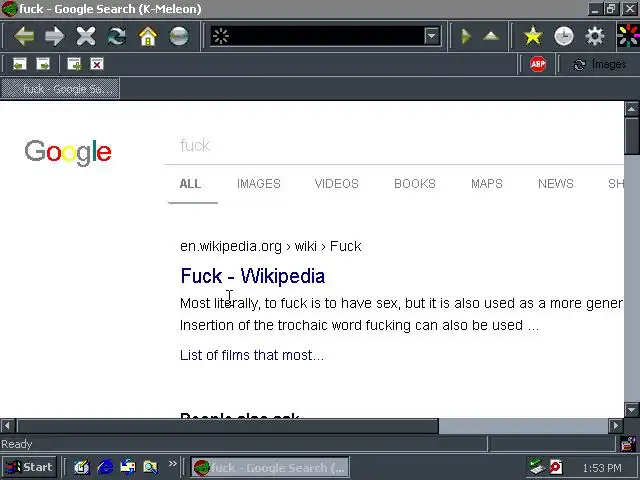640x480 pixels.
Task: Stop page loading with X icon
Action: click(x=86, y=36)
